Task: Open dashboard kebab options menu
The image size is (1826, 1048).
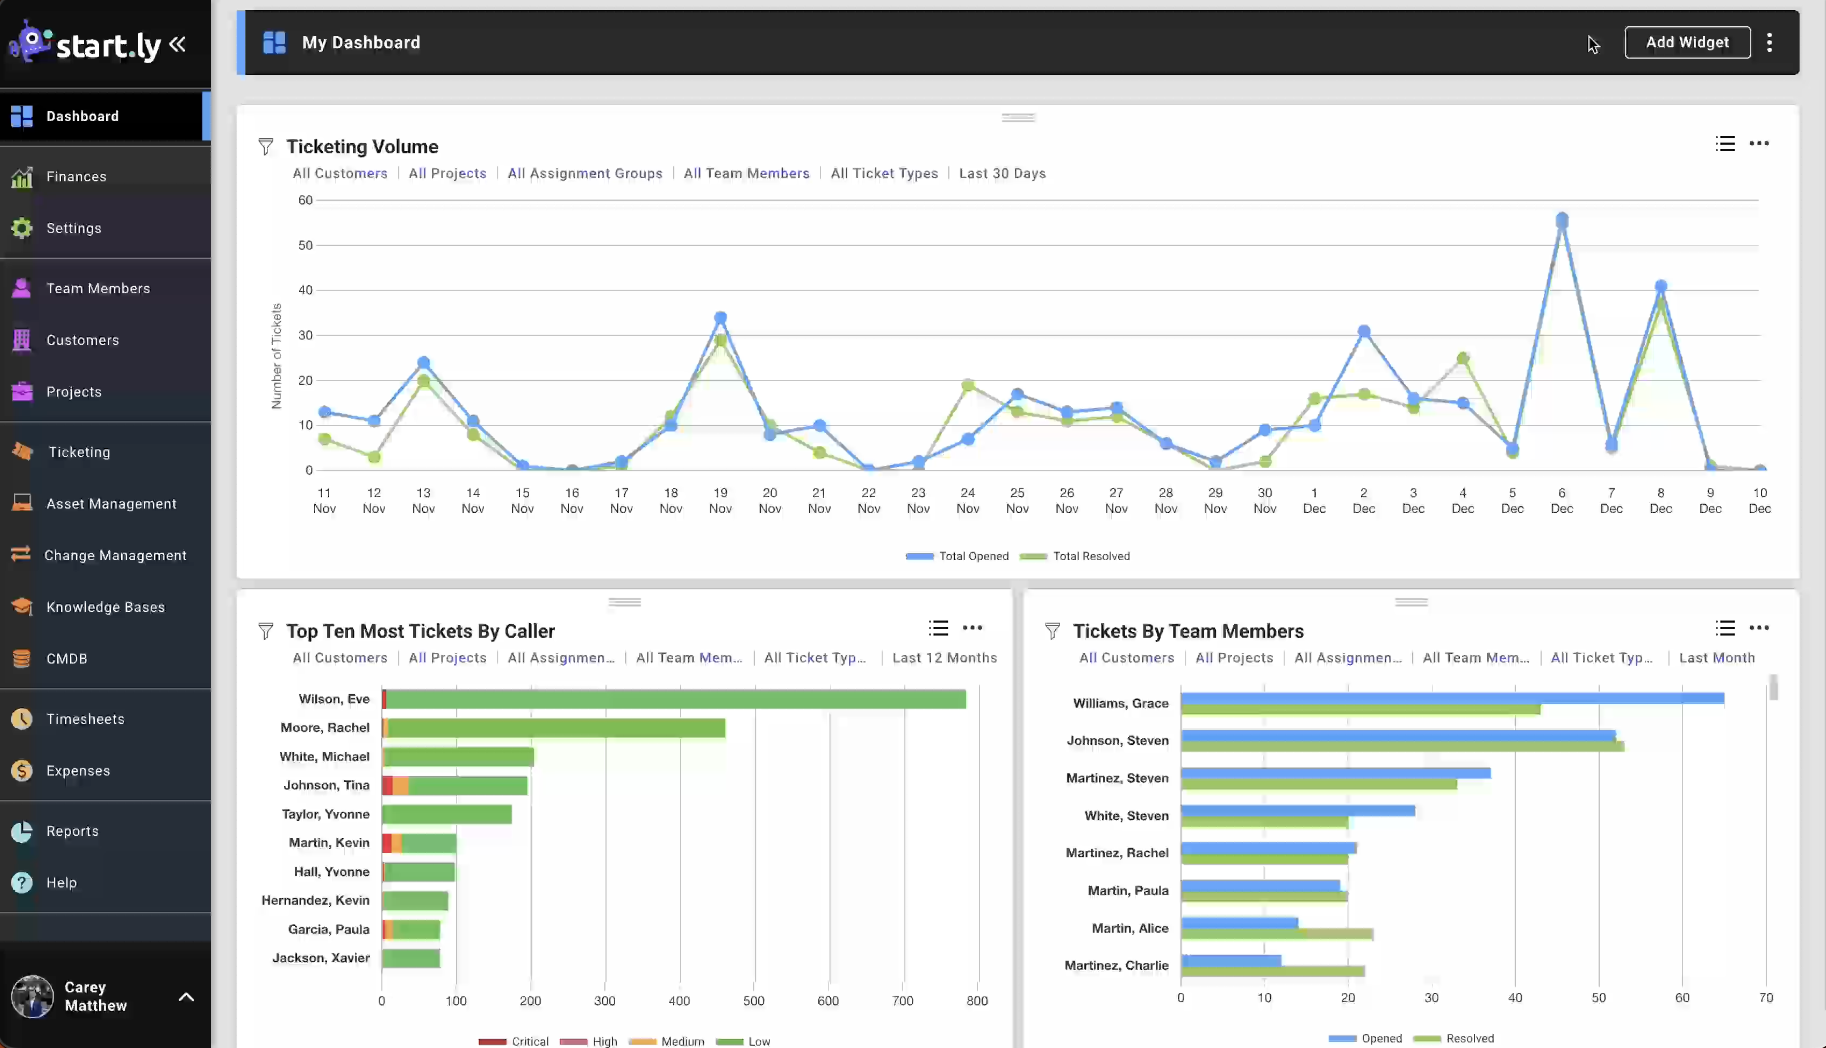Action: (x=1769, y=42)
